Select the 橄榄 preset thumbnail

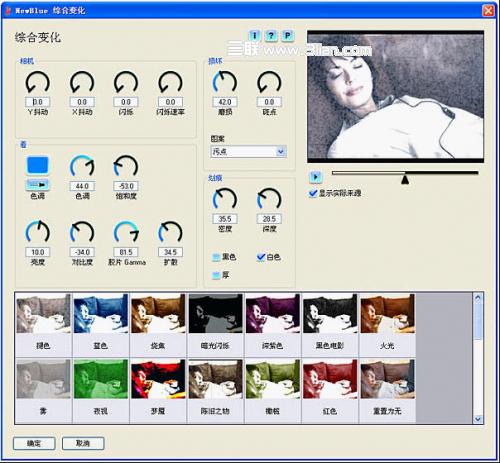click(273, 379)
